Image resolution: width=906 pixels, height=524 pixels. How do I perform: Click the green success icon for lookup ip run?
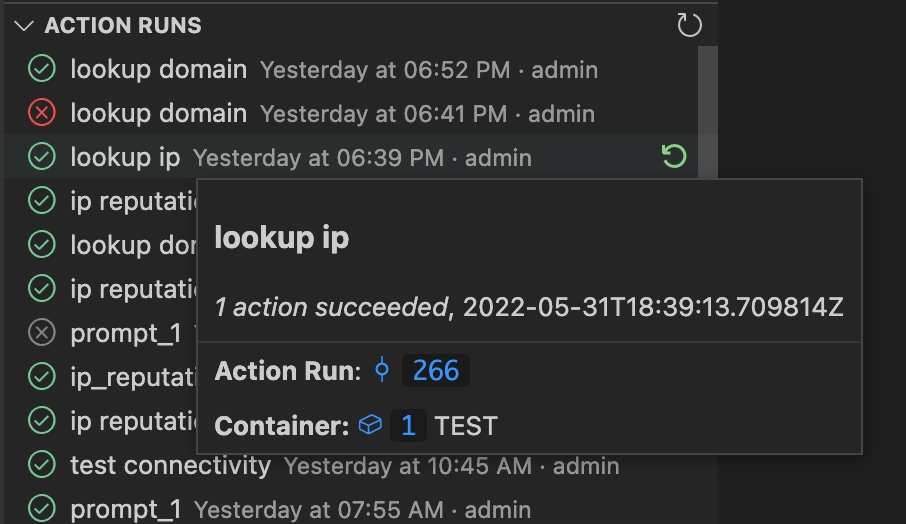pyautogui.click(x=42, y=157)
